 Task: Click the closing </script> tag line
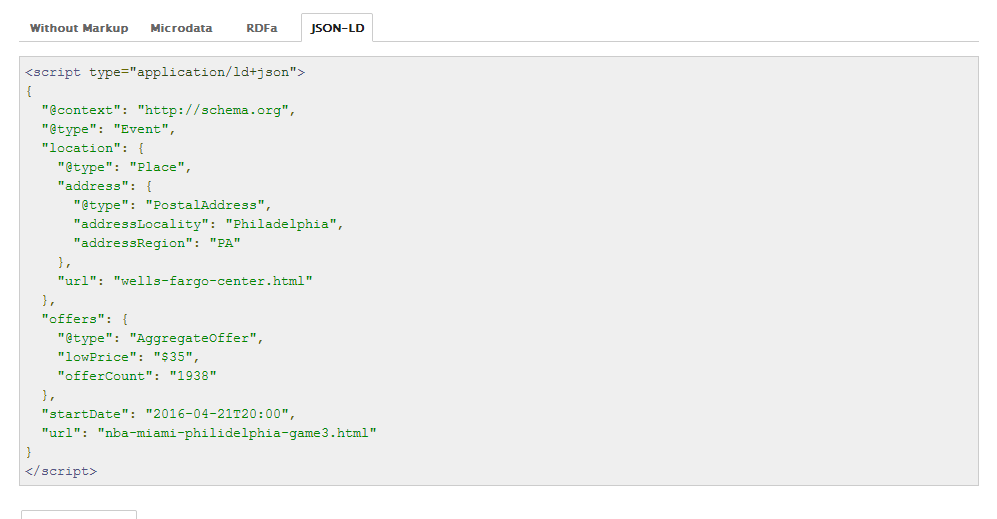tap(61, 472)
